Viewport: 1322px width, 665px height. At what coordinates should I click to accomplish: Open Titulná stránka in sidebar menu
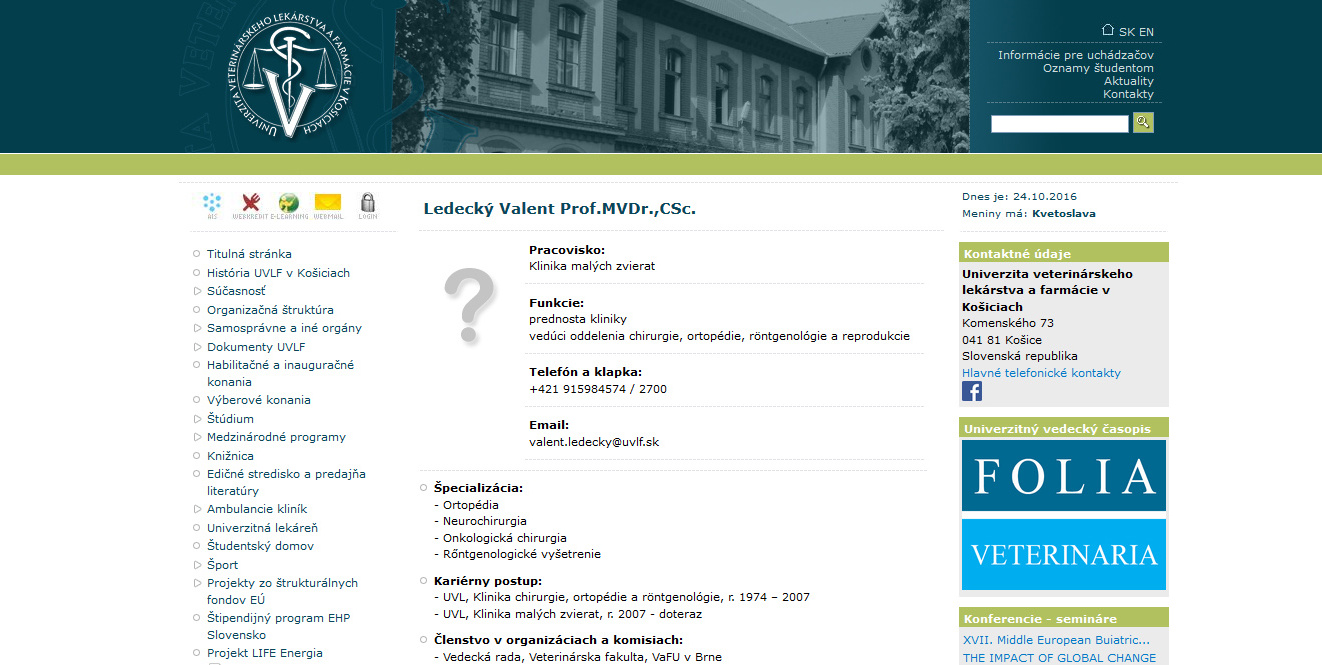pos(249,254)
